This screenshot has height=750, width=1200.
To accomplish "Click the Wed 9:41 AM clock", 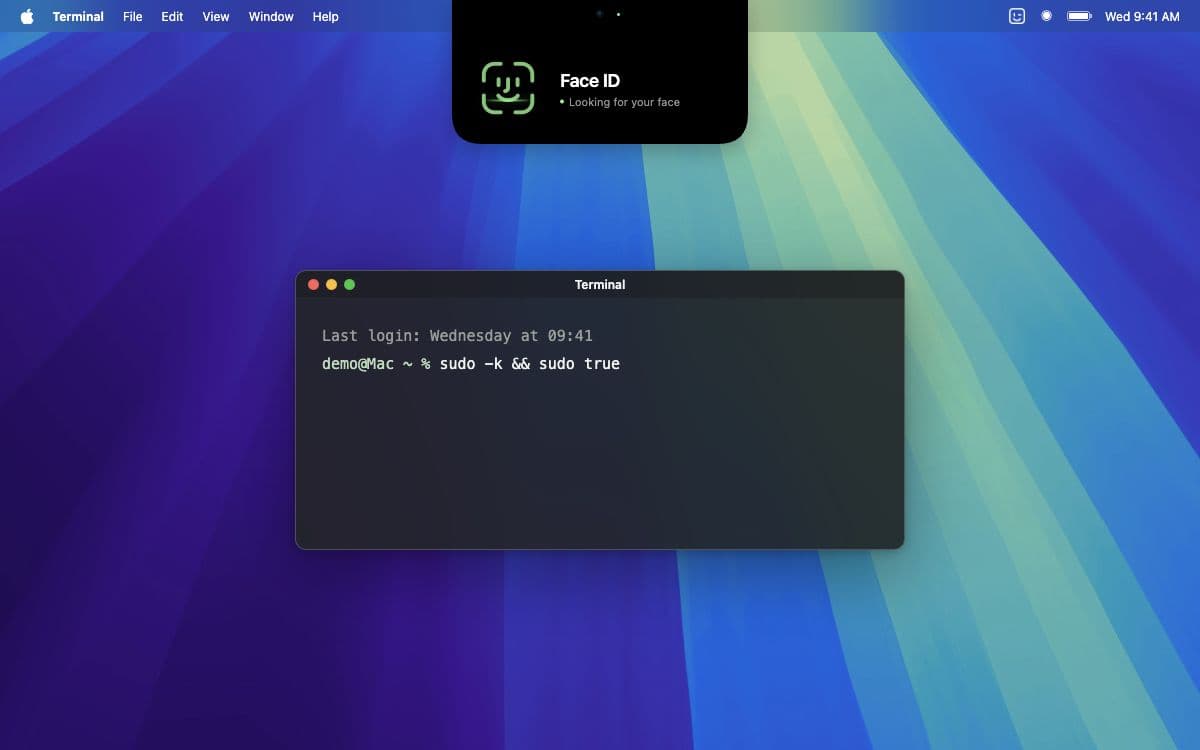I will tap(1142, 16).
